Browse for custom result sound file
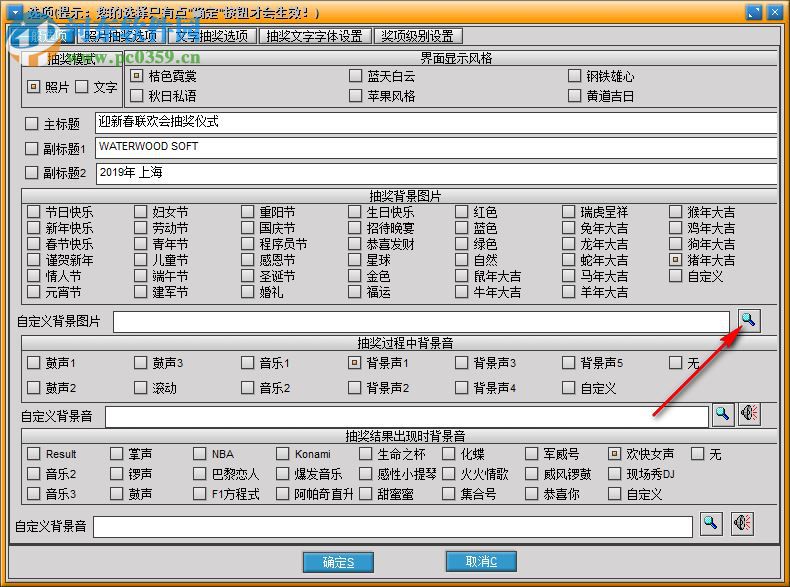 (x=711, y=524)
